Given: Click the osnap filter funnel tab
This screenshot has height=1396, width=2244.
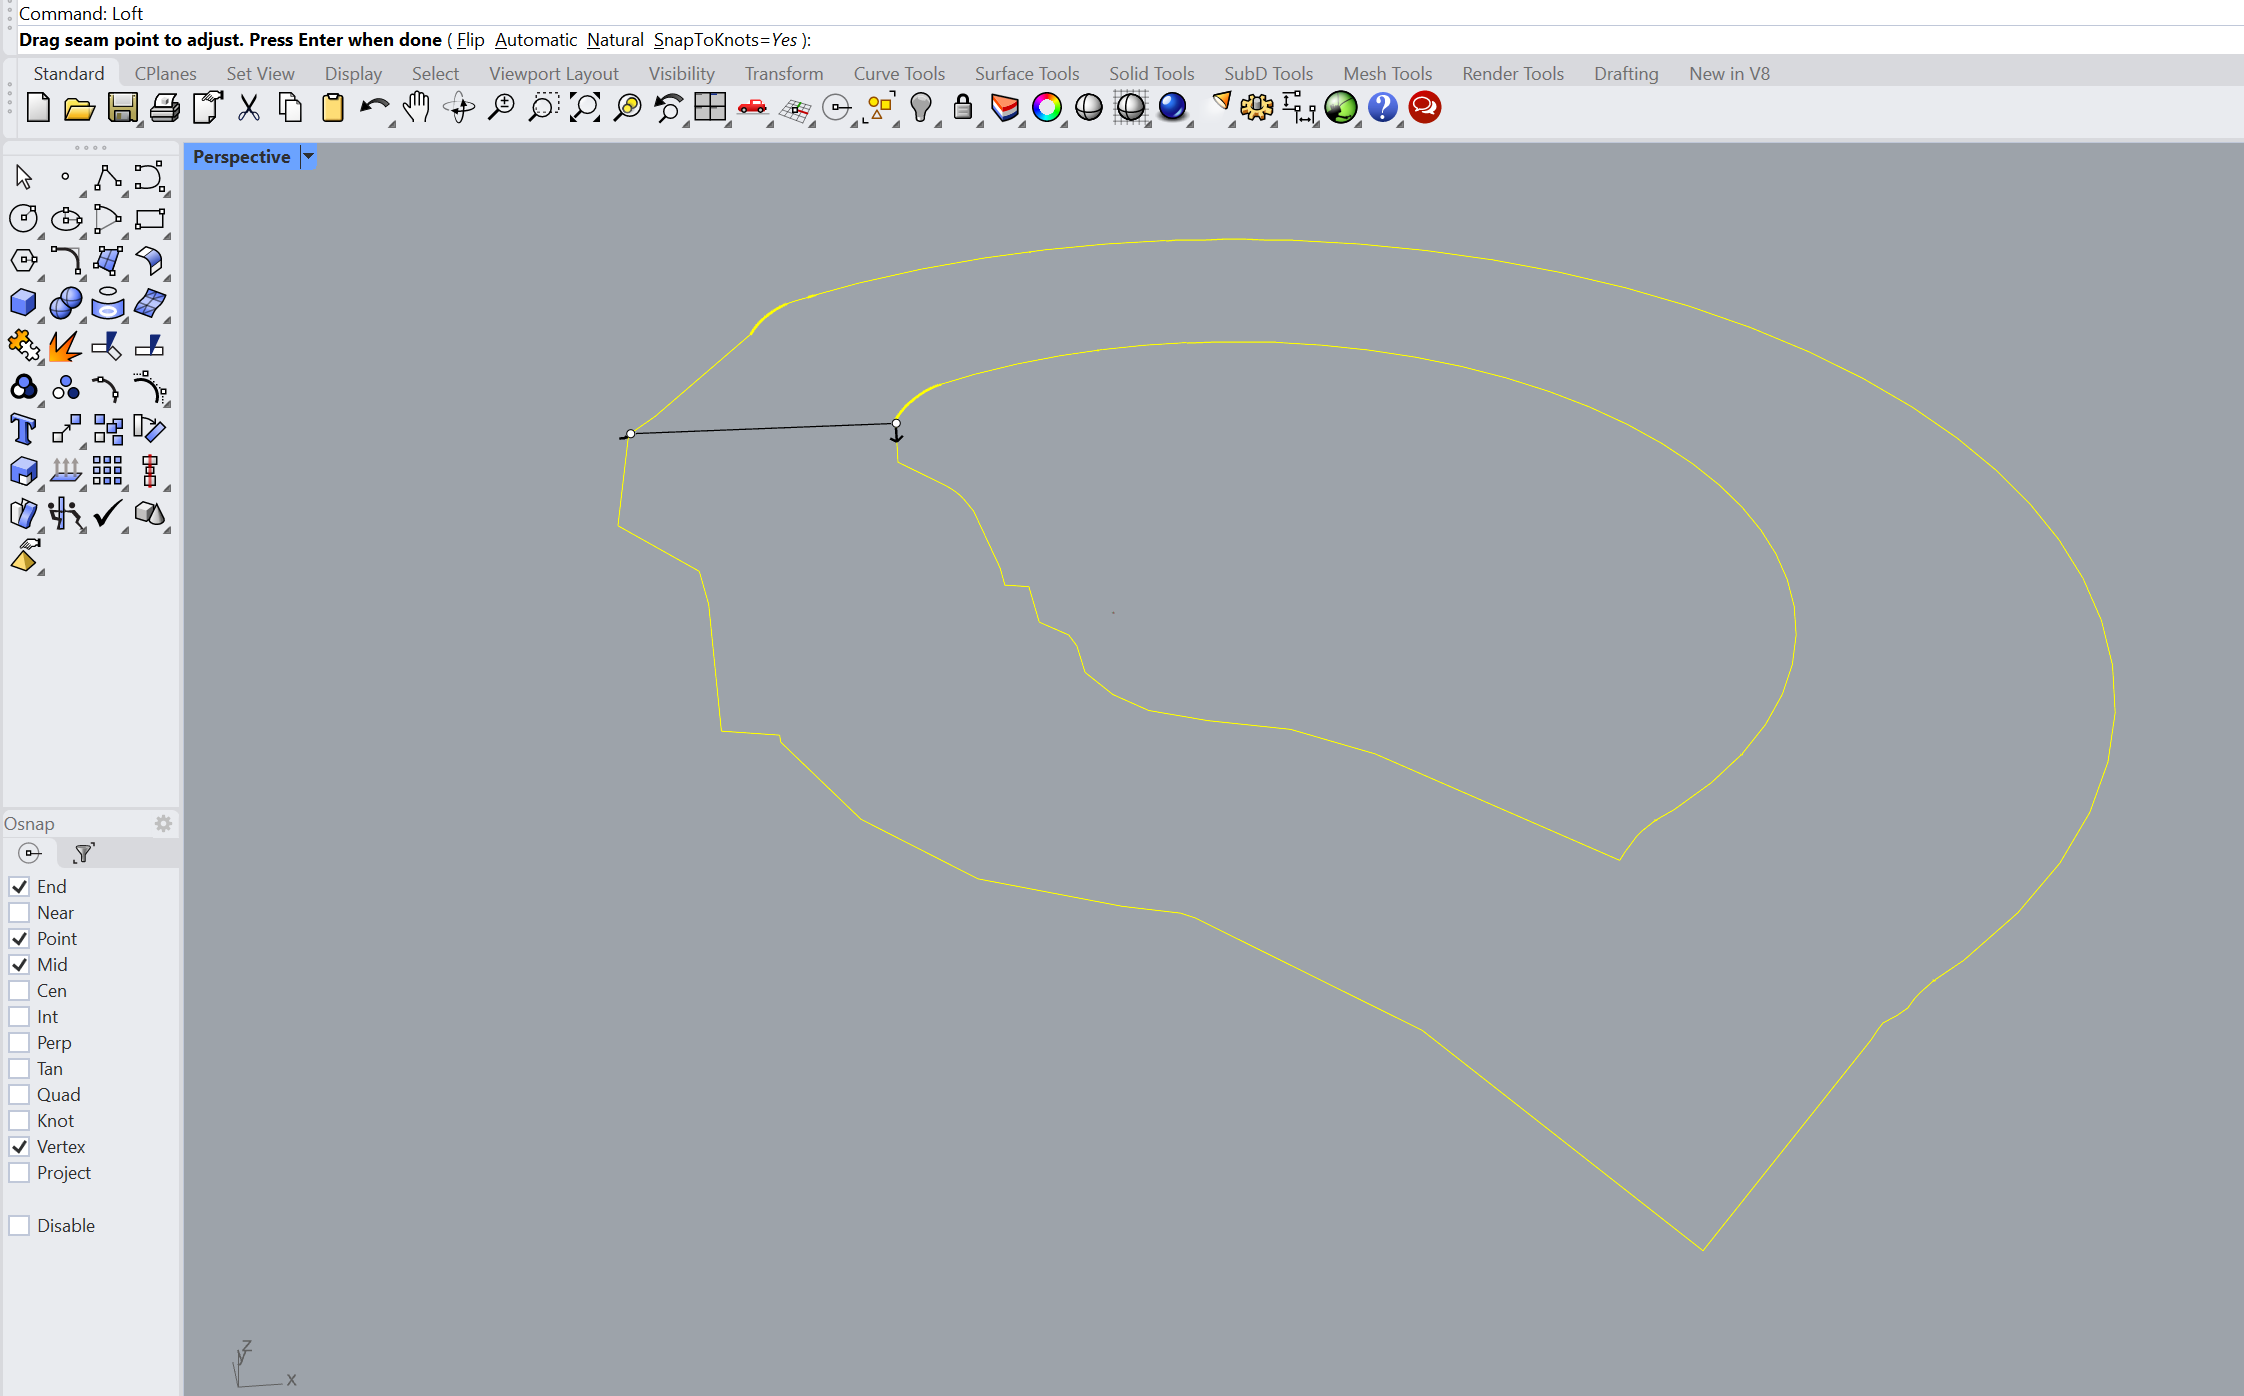Looking at the screenshot, I should 84,853.
